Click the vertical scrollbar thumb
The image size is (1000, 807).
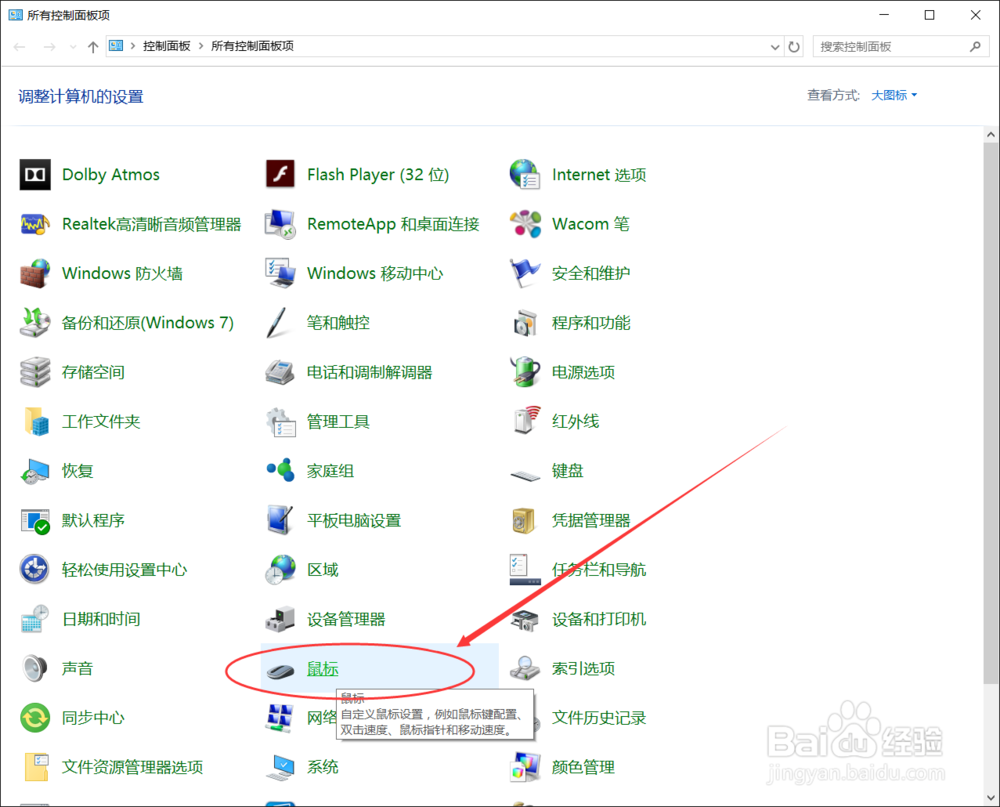[x=990, y=413]
